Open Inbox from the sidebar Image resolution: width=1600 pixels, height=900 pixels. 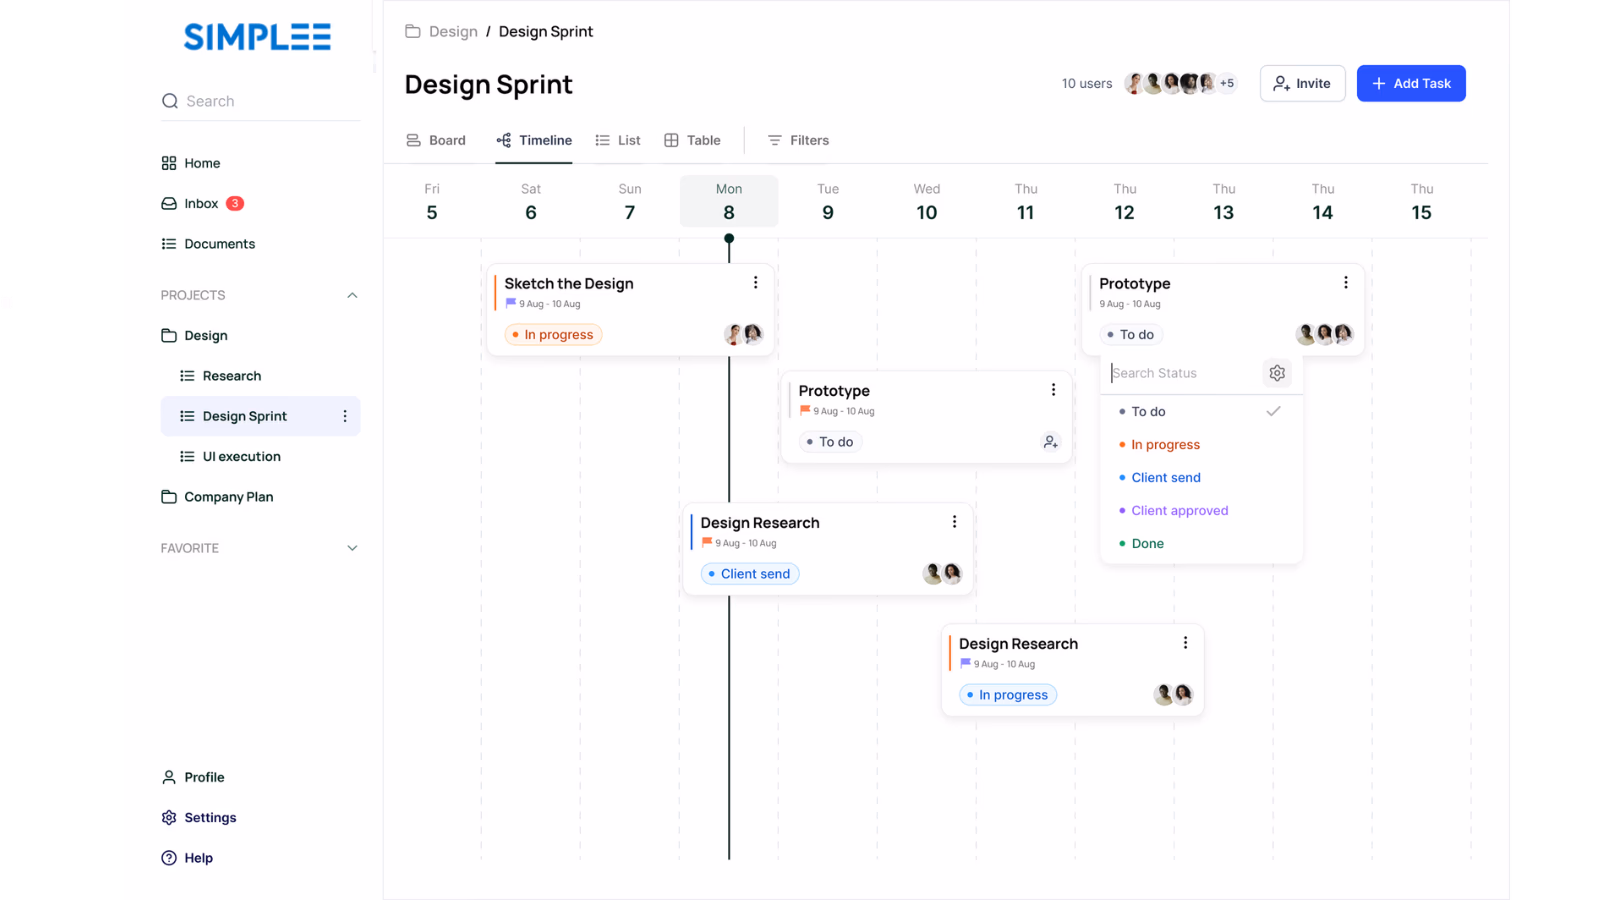pyautogui.click(x=201, y=204)
